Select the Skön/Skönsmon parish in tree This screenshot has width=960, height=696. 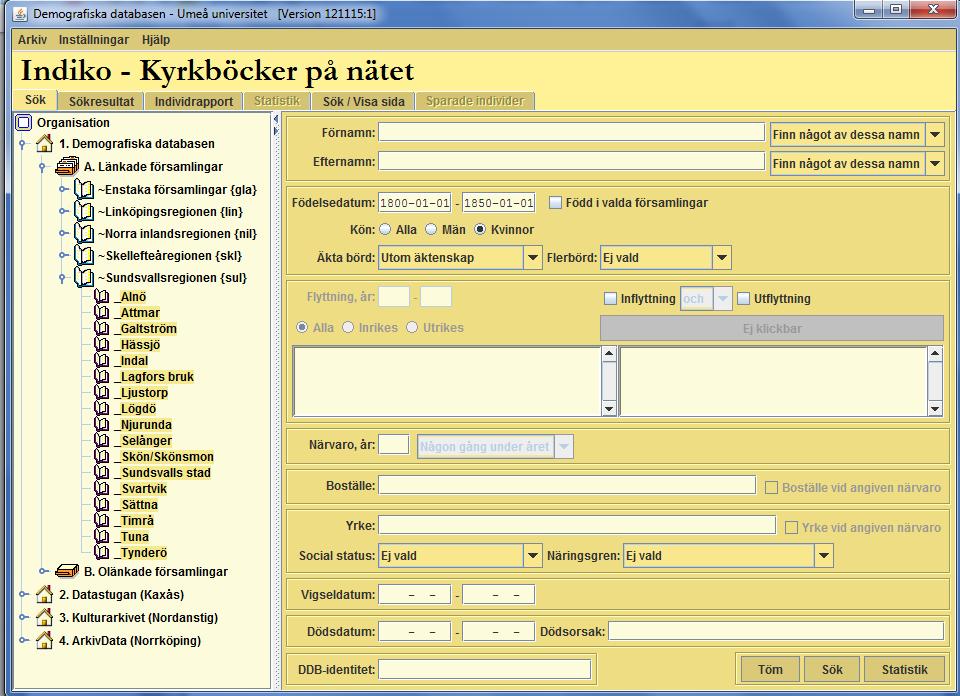[x=167, y=457]
